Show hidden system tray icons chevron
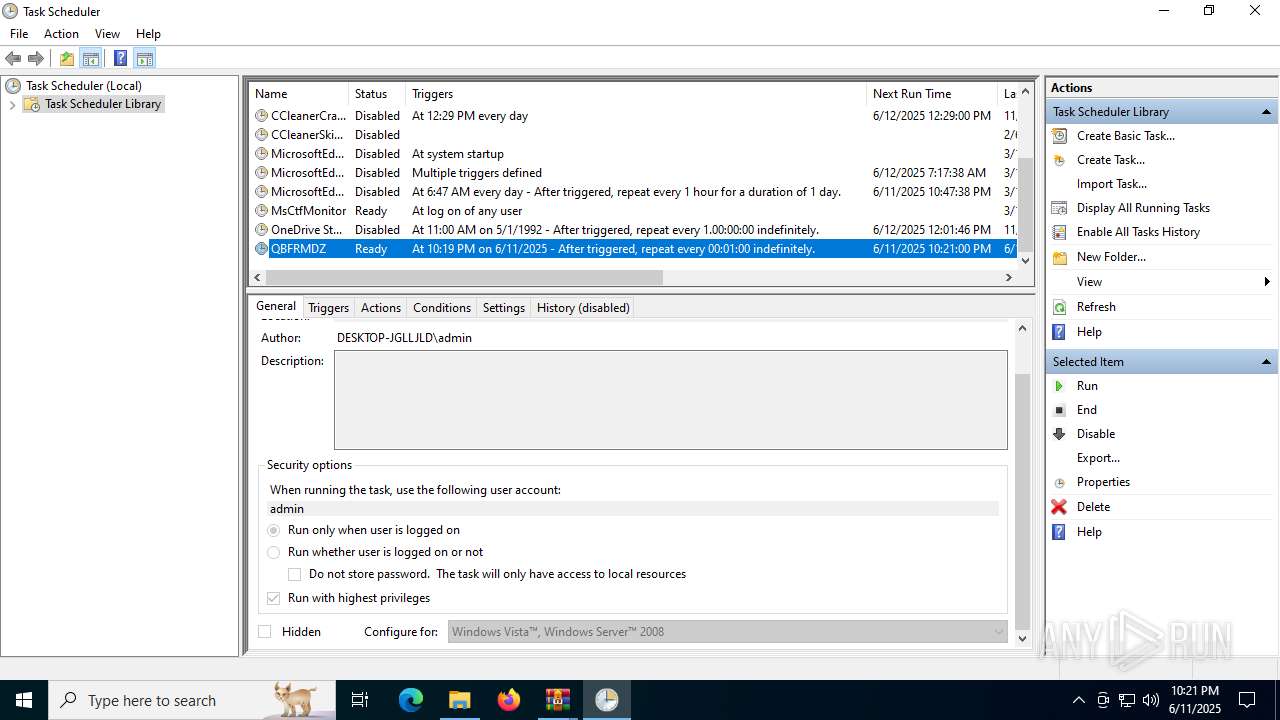 (x=1078, y=700)
